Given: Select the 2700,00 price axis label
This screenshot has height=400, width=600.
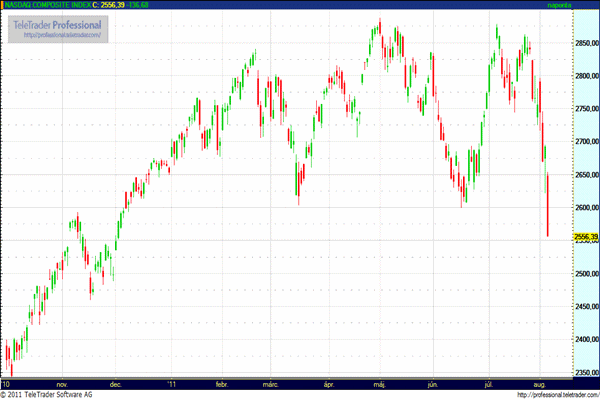Looking at the screenshot, I should (x=584, y=142).
